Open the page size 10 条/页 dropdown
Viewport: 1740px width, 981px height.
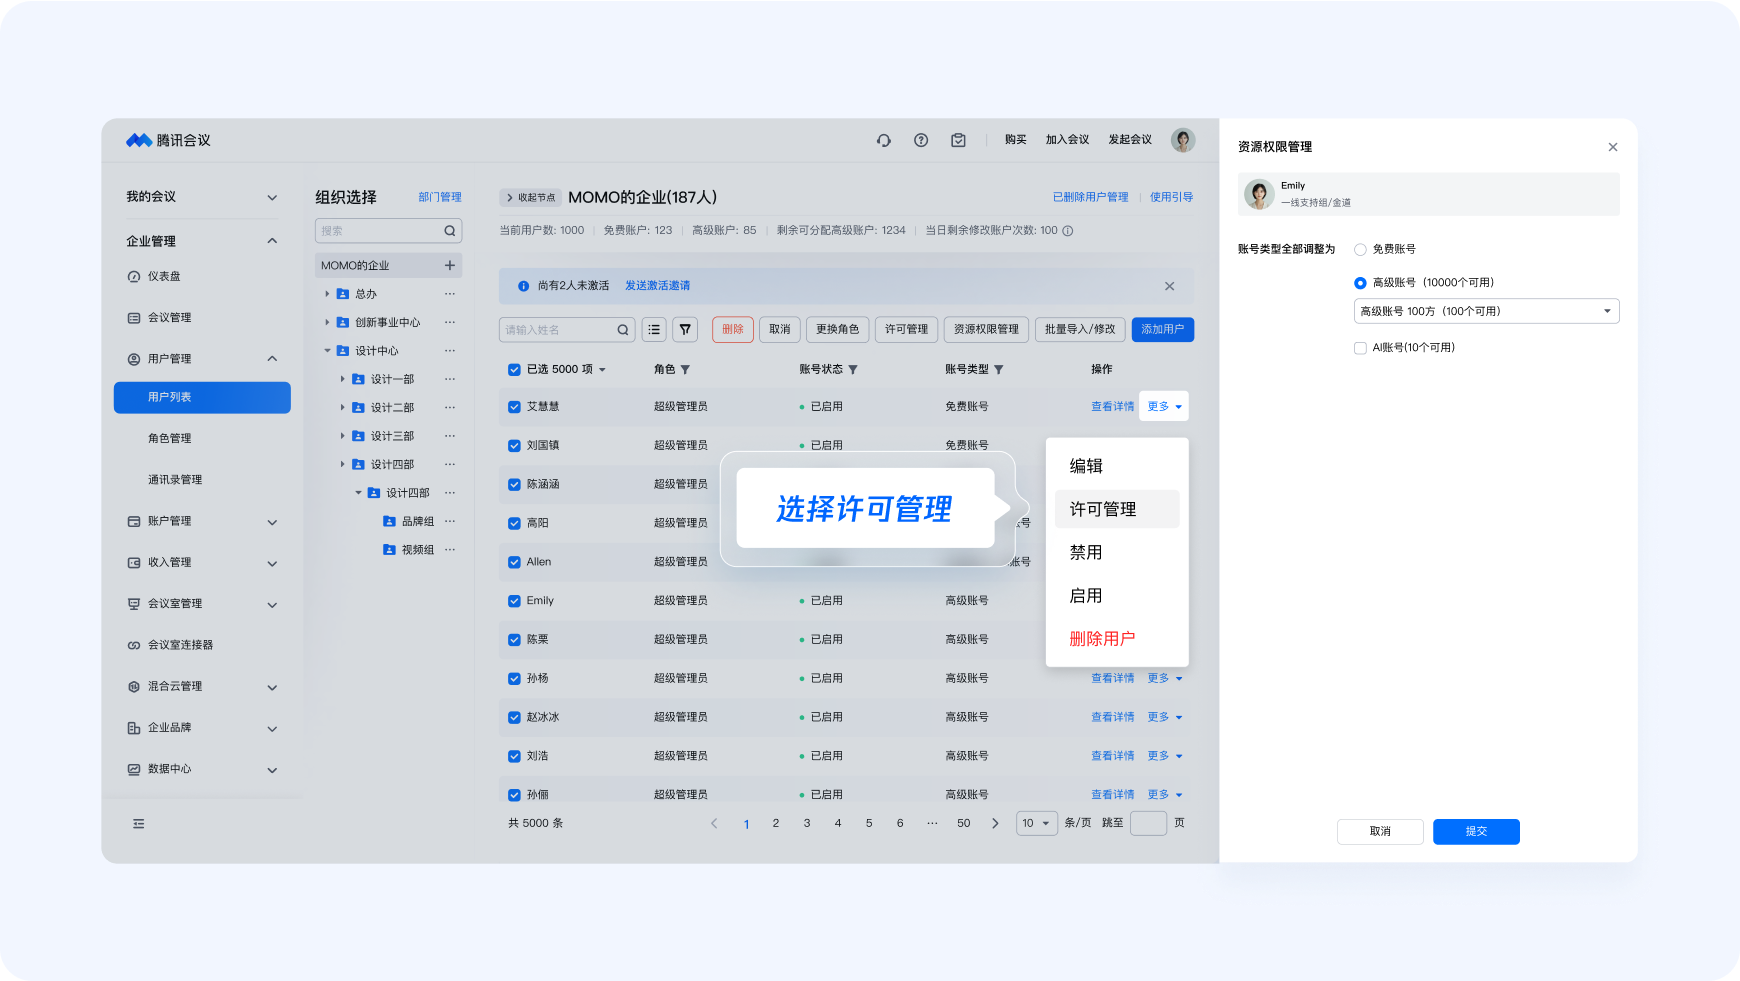(1036, 824)
